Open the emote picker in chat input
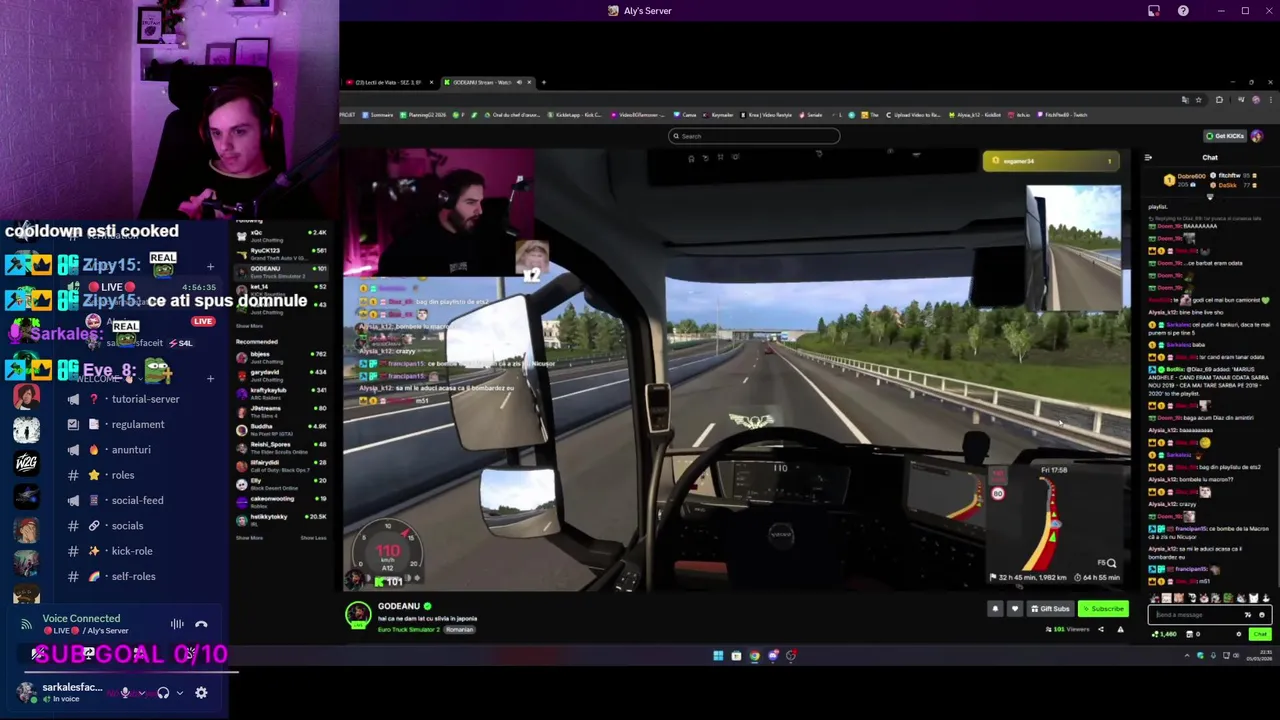 (1261, 615)
